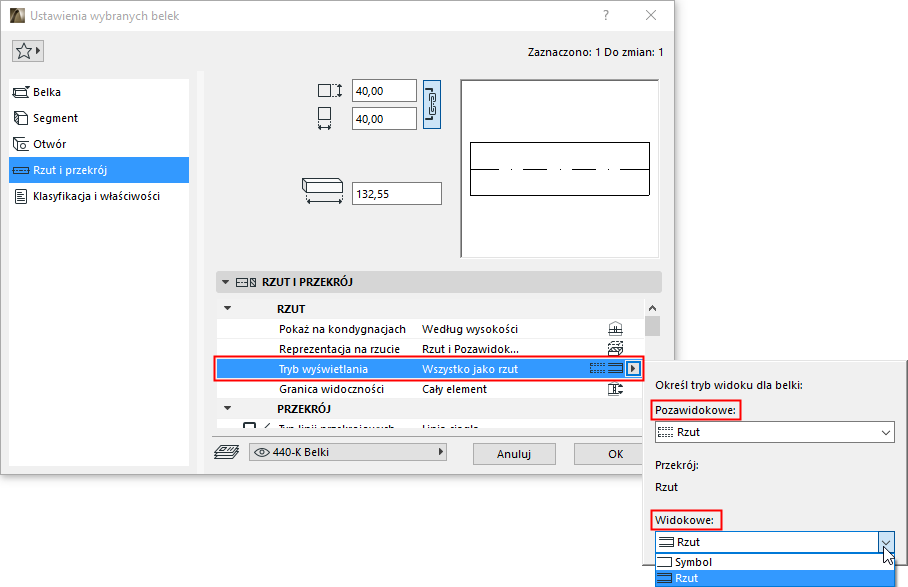The width and height of the screenshot is (908, 587).
Task: Click the beam length icon
Action: [x=323, y=190]
